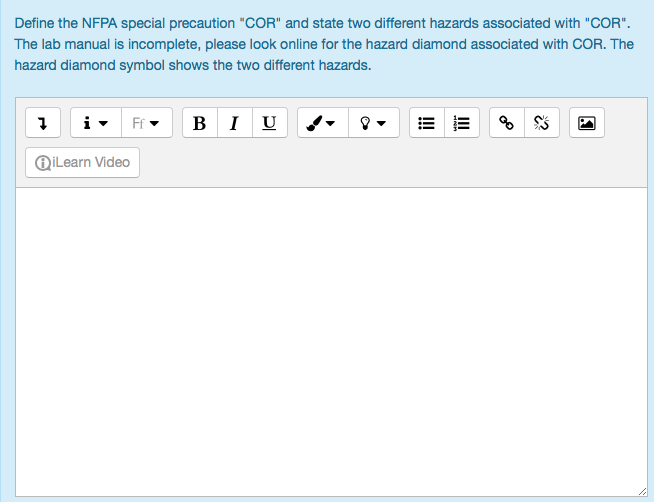Image resolution: width=654 pixels, height=502 pixels.
Task: Insert an image using picture icon
Action: [x=587, y=123]
